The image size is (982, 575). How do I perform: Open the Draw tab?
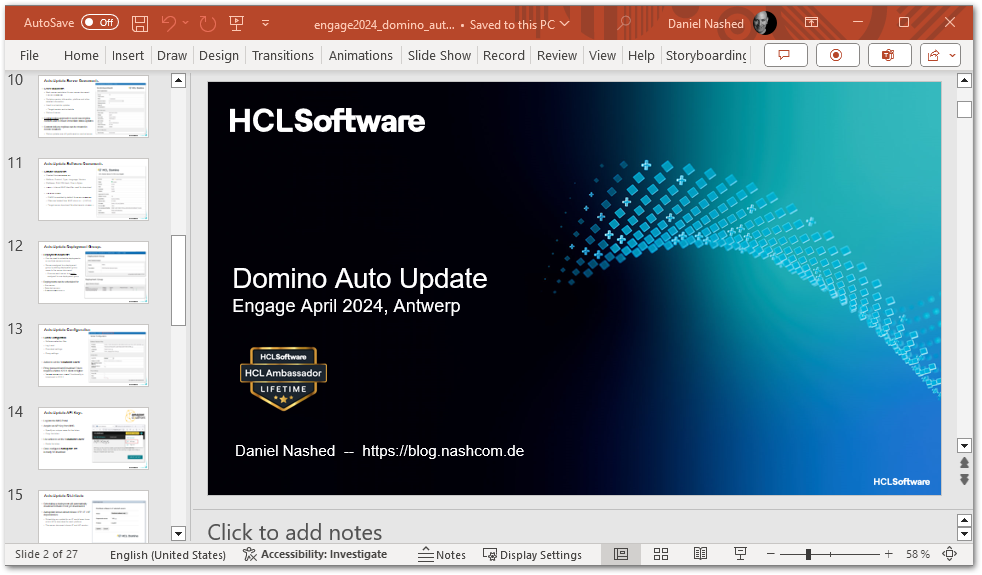click(172, 55)
